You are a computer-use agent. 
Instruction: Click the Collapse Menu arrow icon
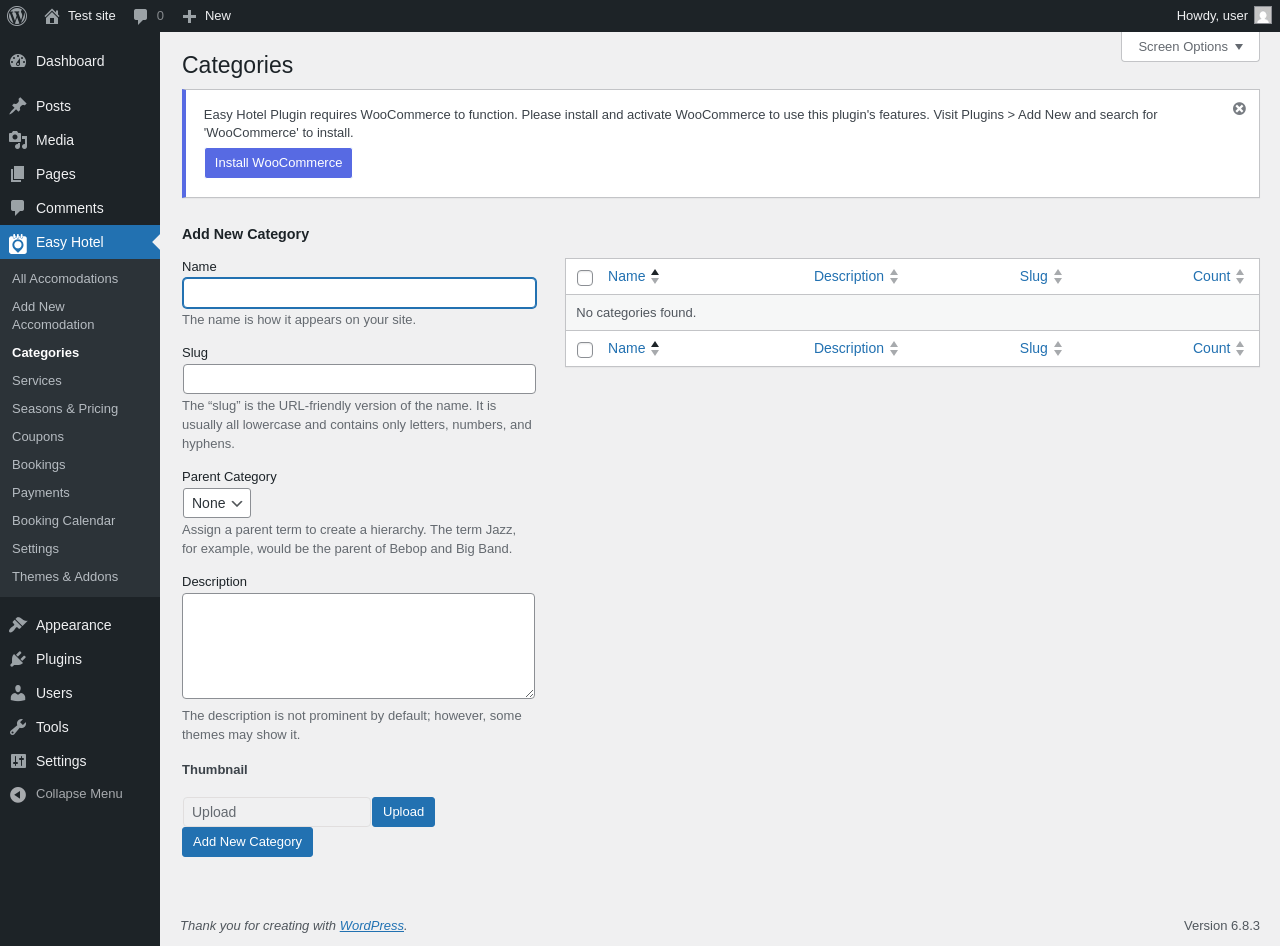coord(18,794)
